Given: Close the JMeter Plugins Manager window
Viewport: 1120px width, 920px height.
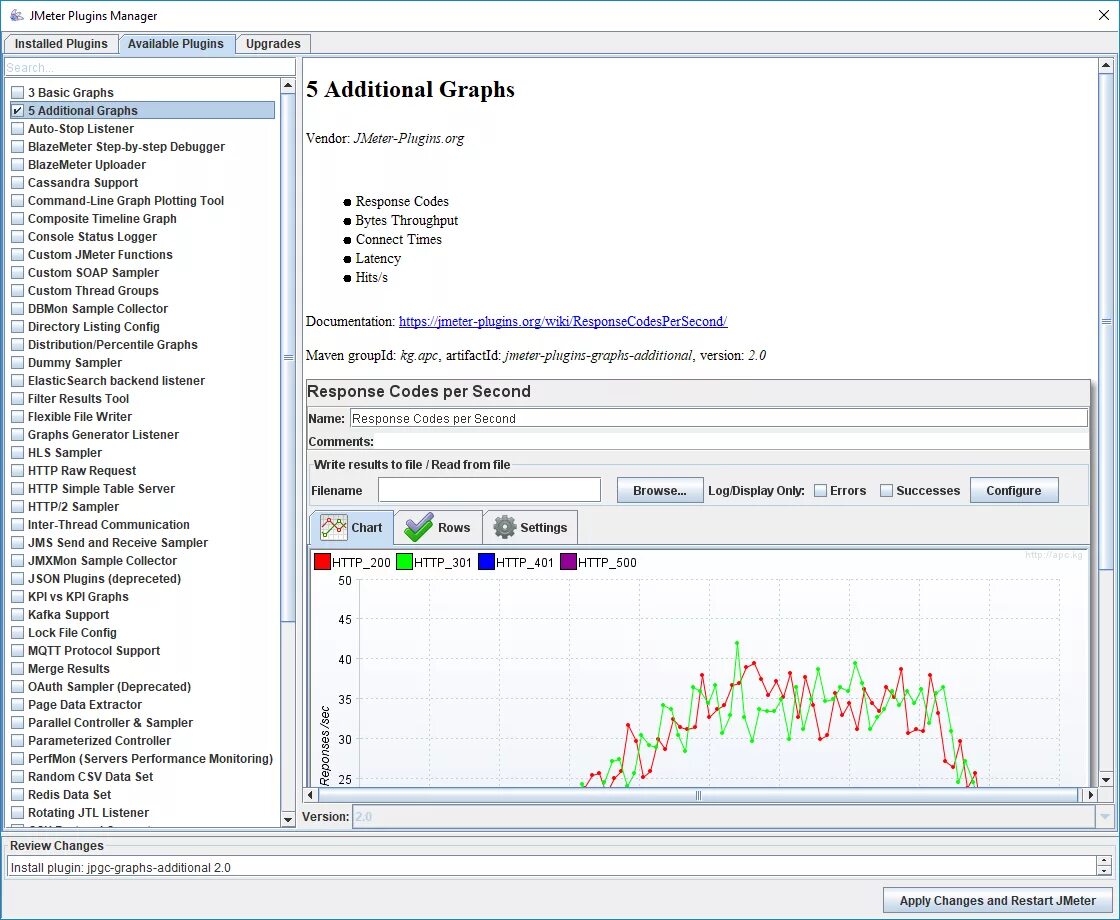Looking at the screenshot, I should click(1104, 15).
